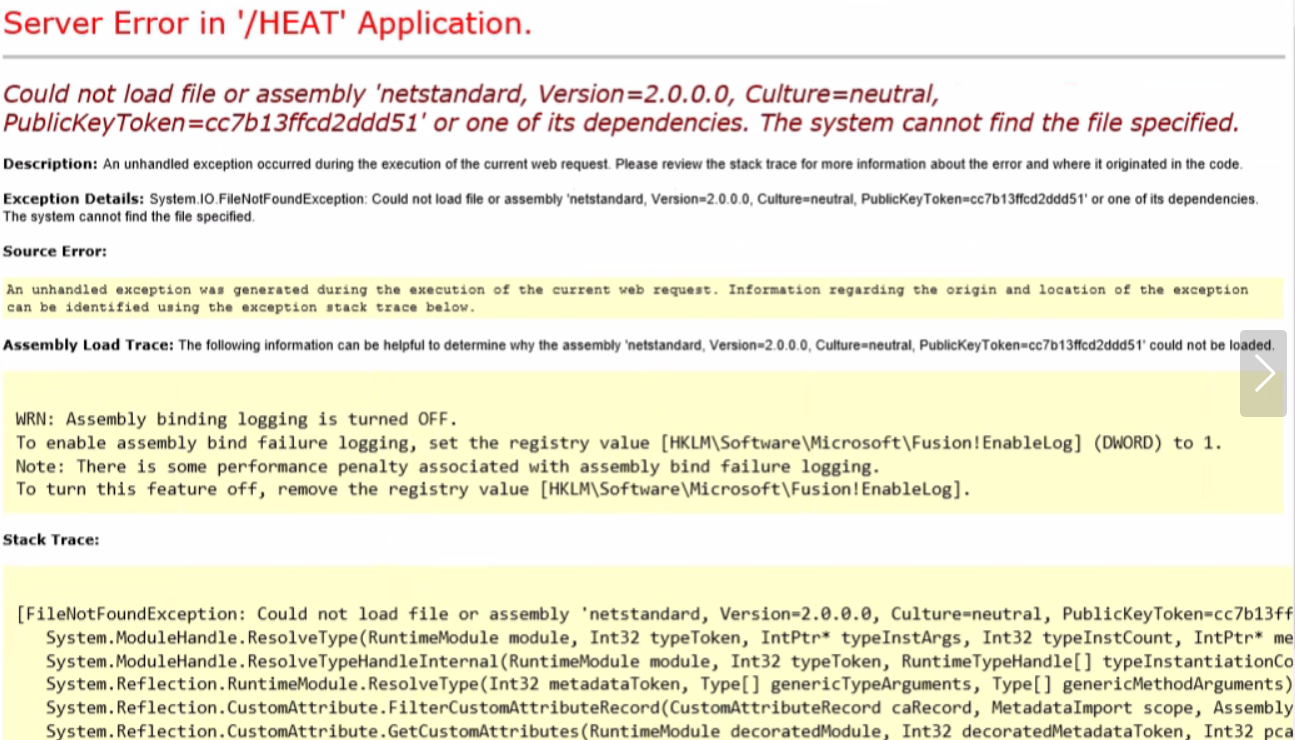
Task: Select the 'Server Error in /HEAT' heading
Action: coord(268,23)
